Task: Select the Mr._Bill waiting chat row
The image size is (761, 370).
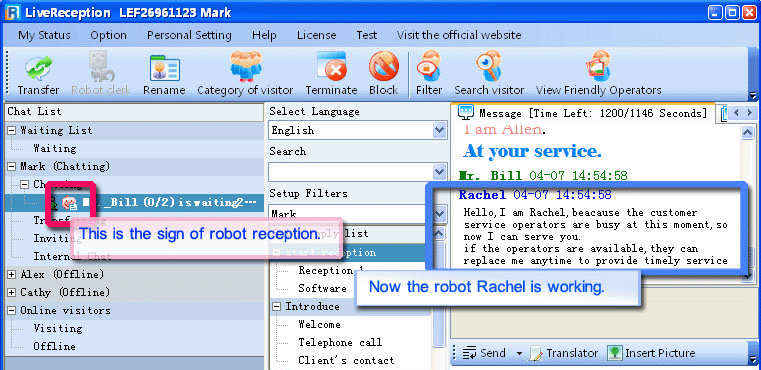Action: (x=133, y=202)
